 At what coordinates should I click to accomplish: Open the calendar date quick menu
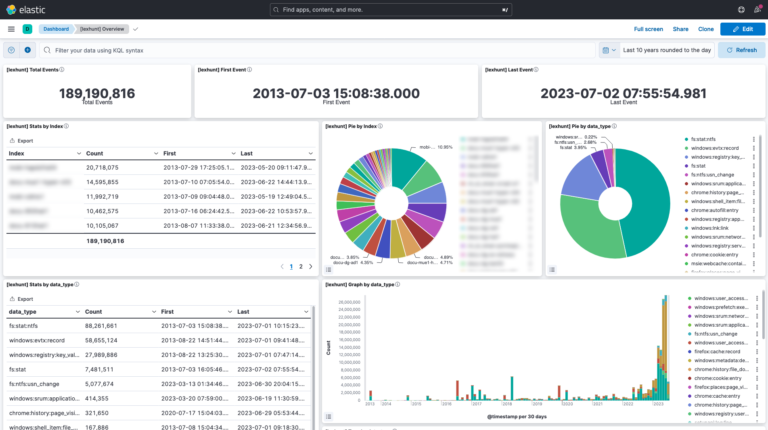pos(607,50)
